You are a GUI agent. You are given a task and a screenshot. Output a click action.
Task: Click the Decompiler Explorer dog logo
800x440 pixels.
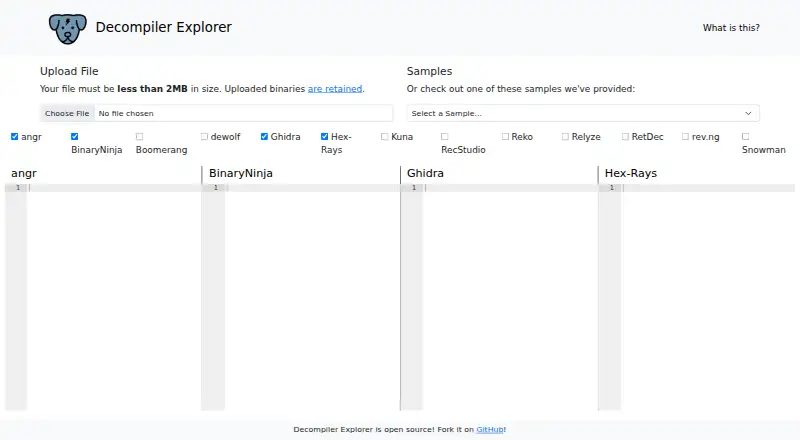(x=67, y=28)
